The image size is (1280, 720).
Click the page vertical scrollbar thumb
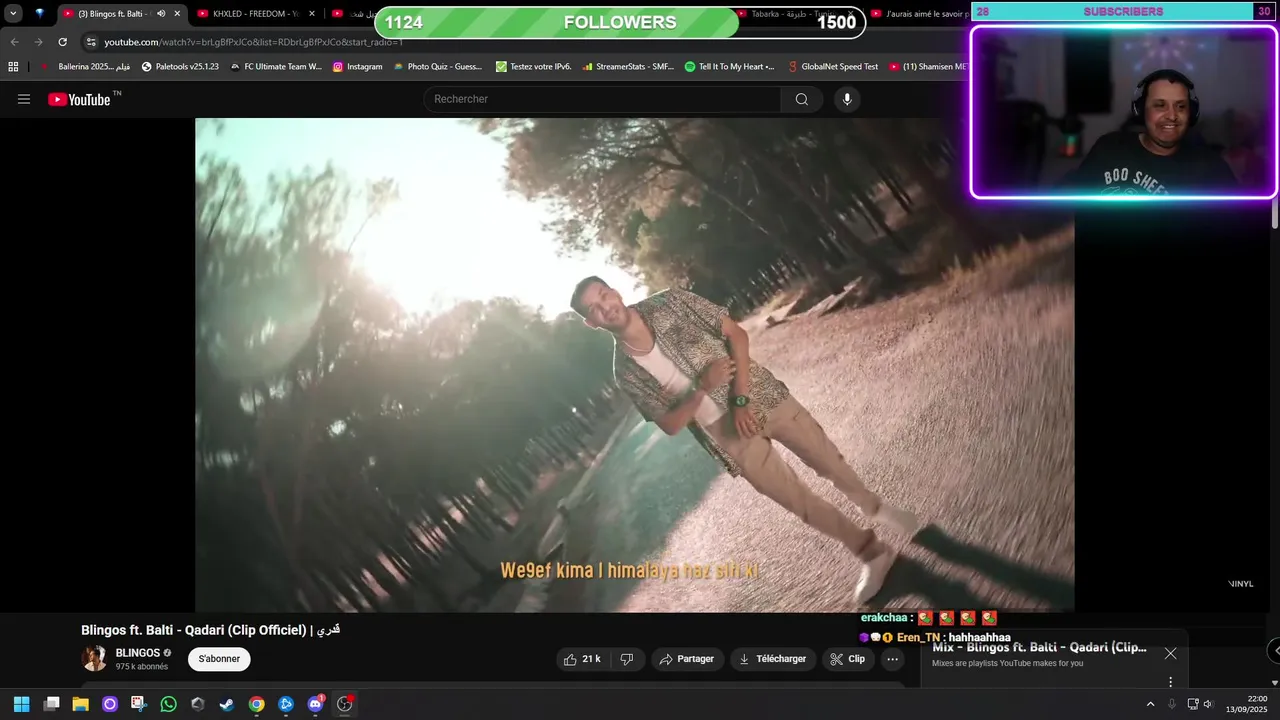pos(1275,213)
